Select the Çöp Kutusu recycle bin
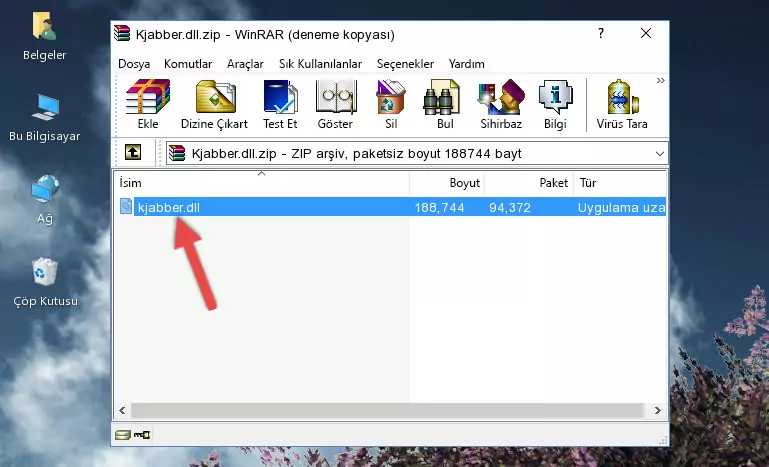The image size is (769, 467). 45,283
